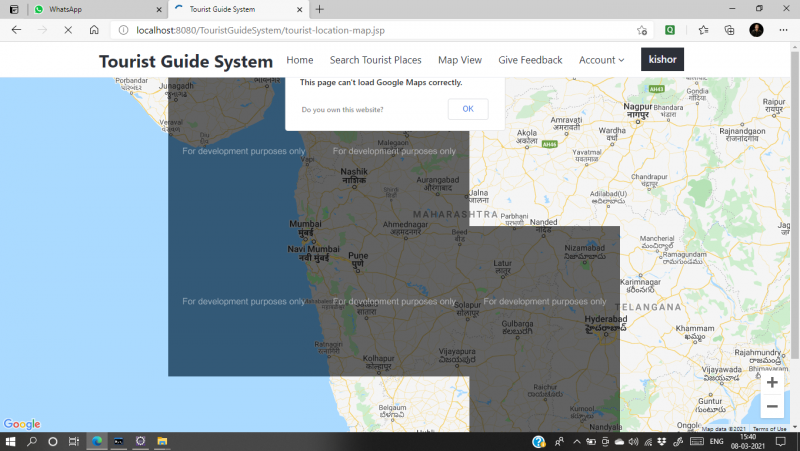Open the volume control
This screenshot has width=800, height=451.
pos(634,442)
